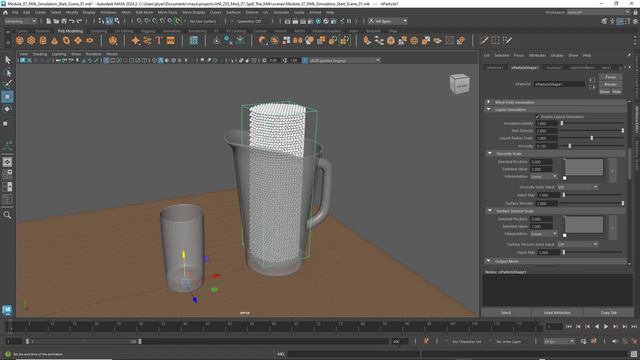Collapse the Output Mesh section
This screenshot has width=640, height=360.
[x=489, y=261]
